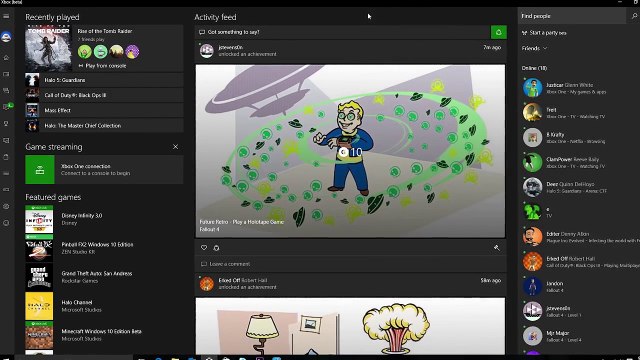Open Rise of the Tomb Raider title

[x=104, y=31]
